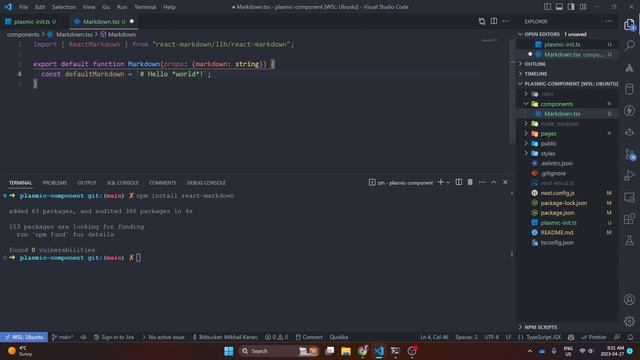
Task: Click the compare changes icon in editor toolbar
Action: click(x=482, y=21)
